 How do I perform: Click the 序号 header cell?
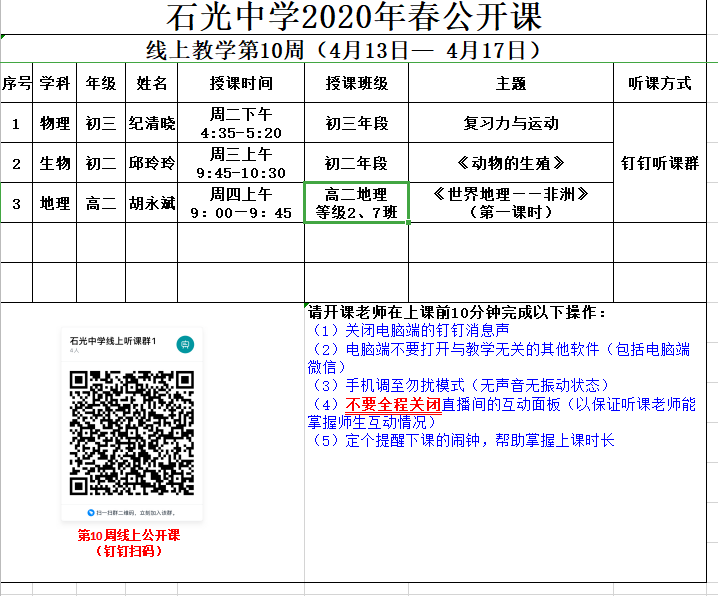point(16,83)
